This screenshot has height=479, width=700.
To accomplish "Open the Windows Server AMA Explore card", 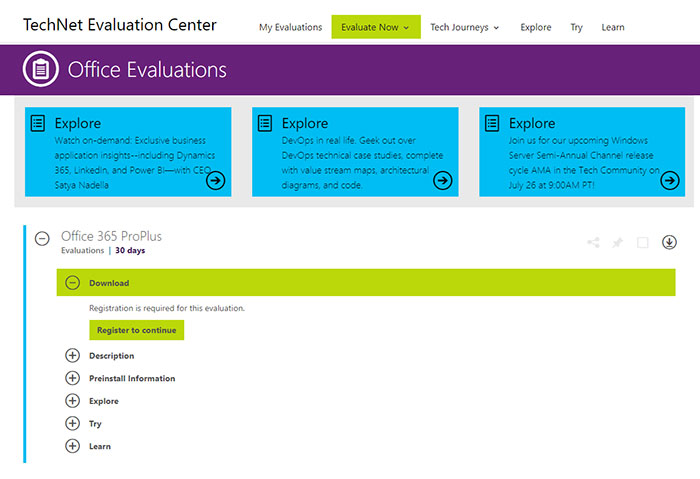I will (582, 152).
